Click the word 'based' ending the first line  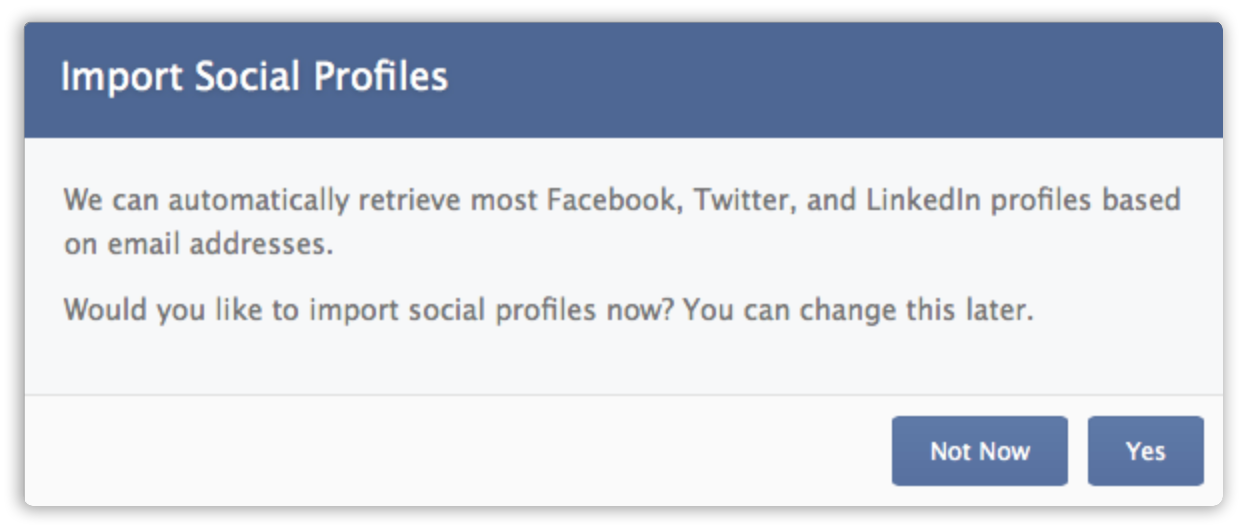pos(1142,200)
